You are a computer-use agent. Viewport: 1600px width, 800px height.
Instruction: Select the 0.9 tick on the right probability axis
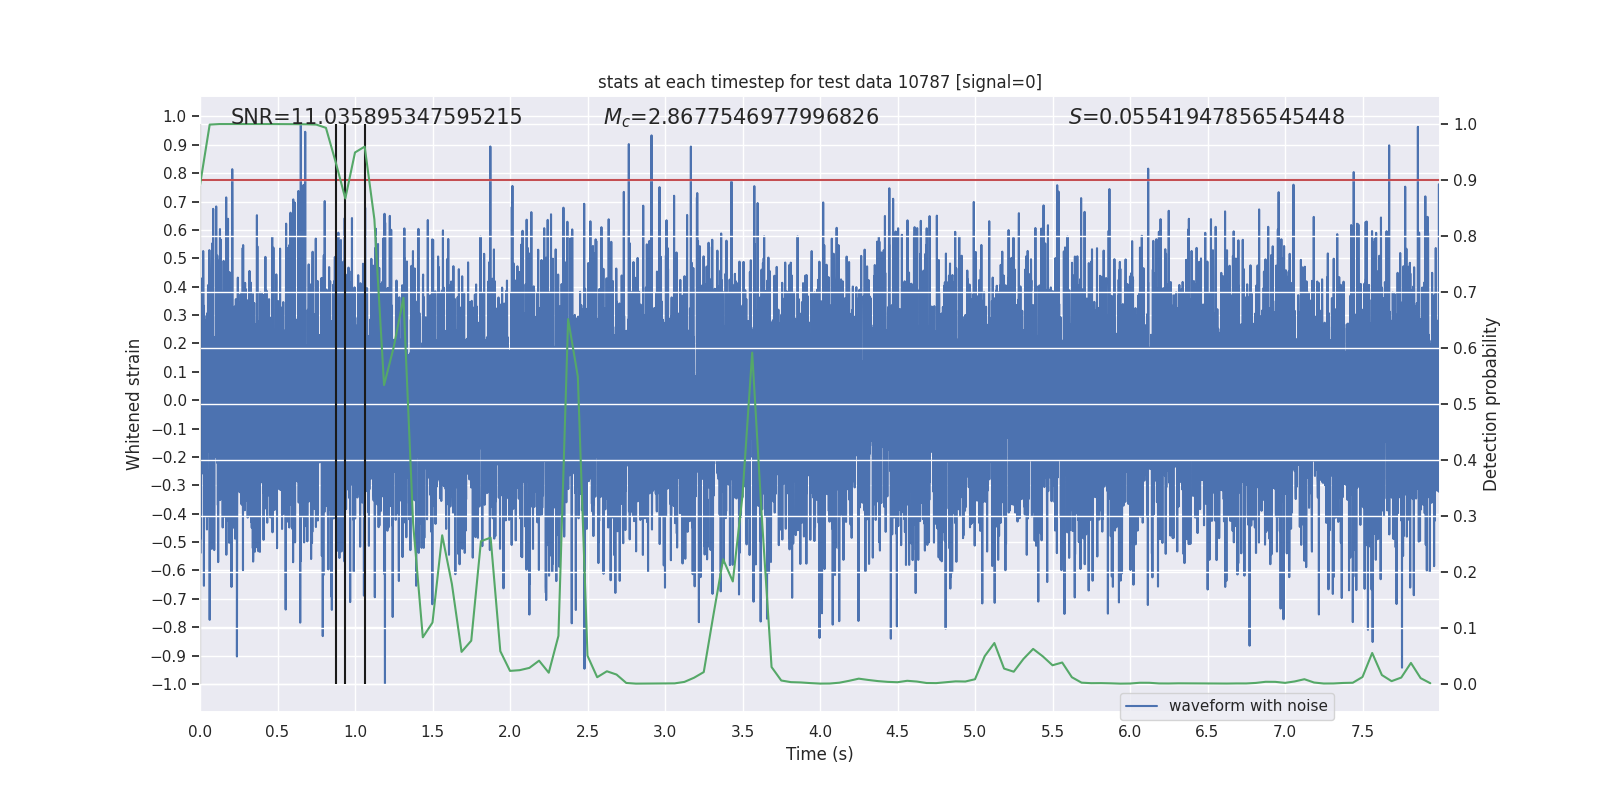(x=1465, y=181)
